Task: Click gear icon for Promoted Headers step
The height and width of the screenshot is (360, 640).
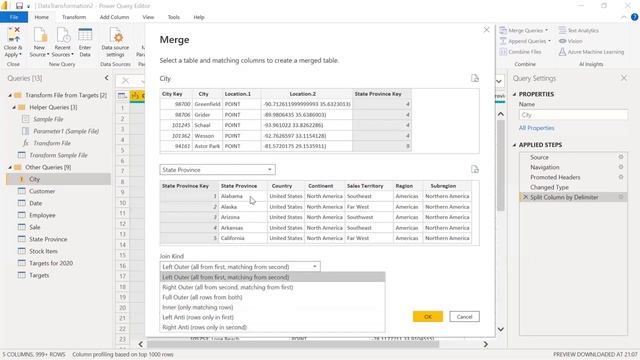Action: pyautogui.click(x=621, y=177)
